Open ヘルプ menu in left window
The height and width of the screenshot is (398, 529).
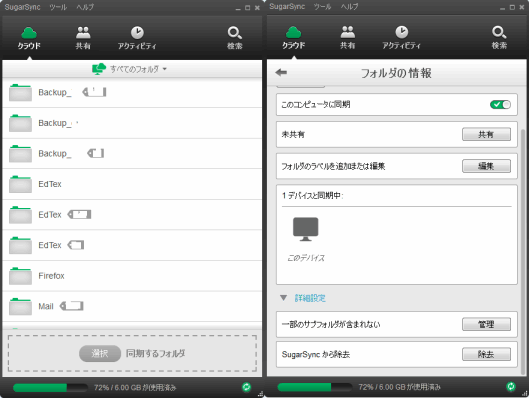[85, 7]
